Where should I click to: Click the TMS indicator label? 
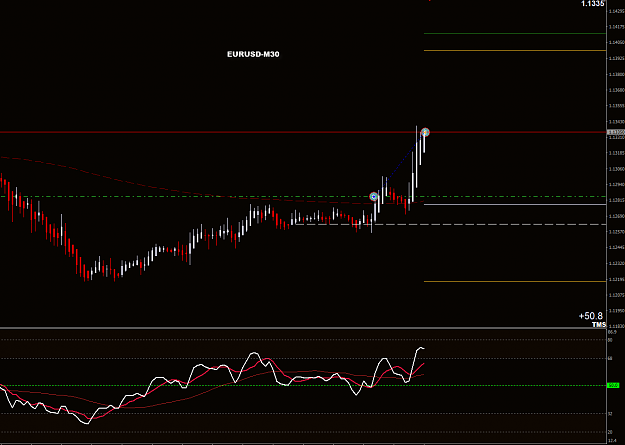(599, 325)
